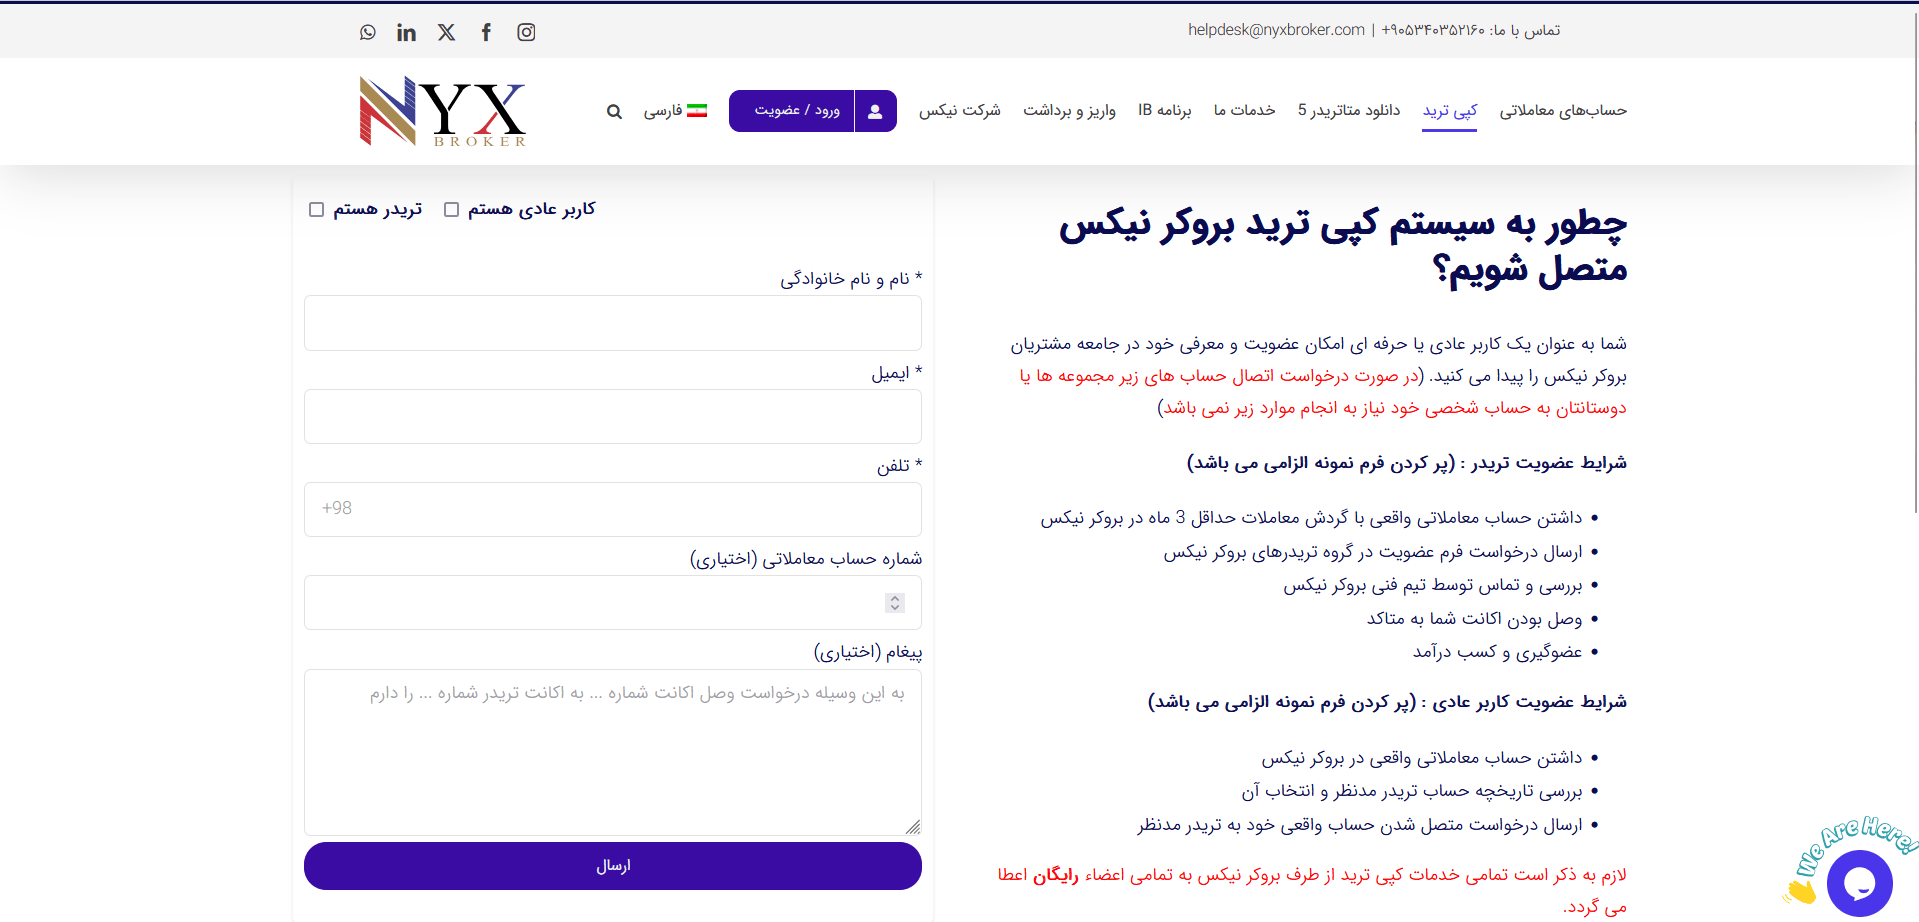Open the واریز و برداشت menu item
The image size is (1919, 922).
pyautogui.click(x=1069, y=110)
